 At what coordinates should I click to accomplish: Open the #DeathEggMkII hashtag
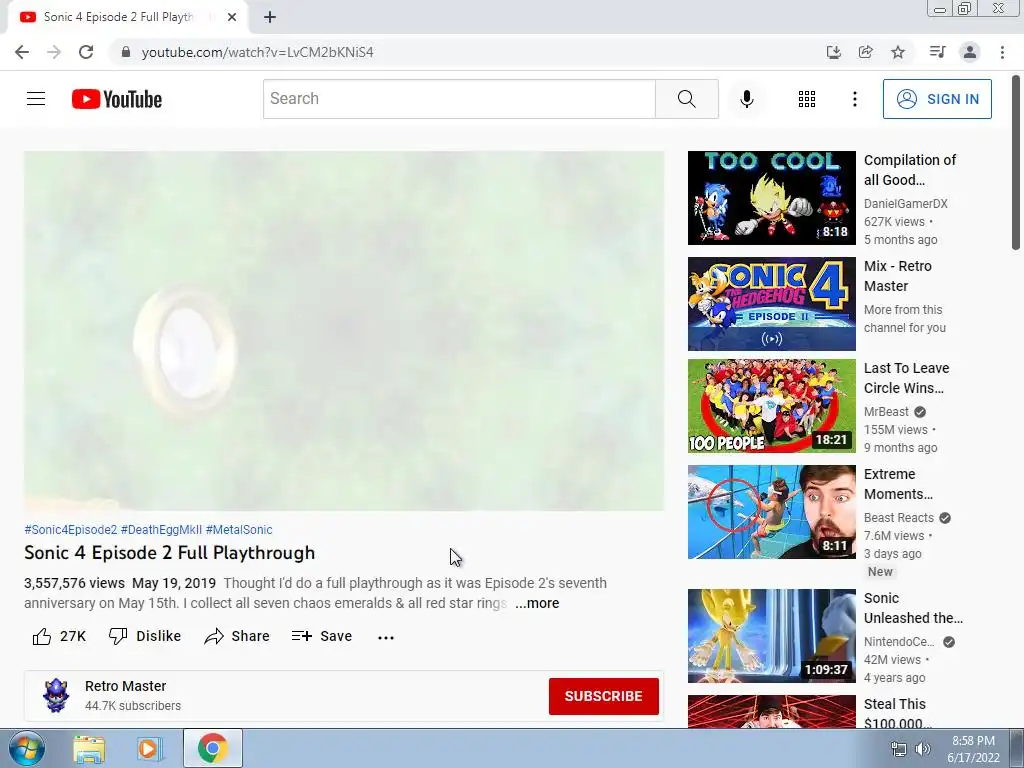161,530
